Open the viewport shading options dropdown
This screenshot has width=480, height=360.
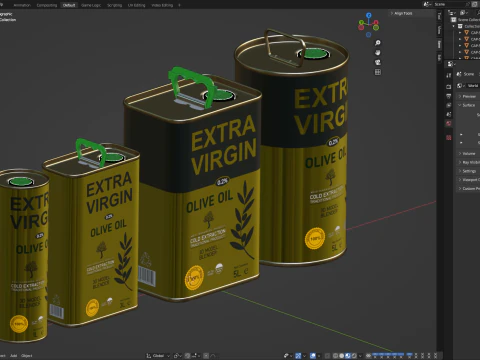tap(360, 356)
